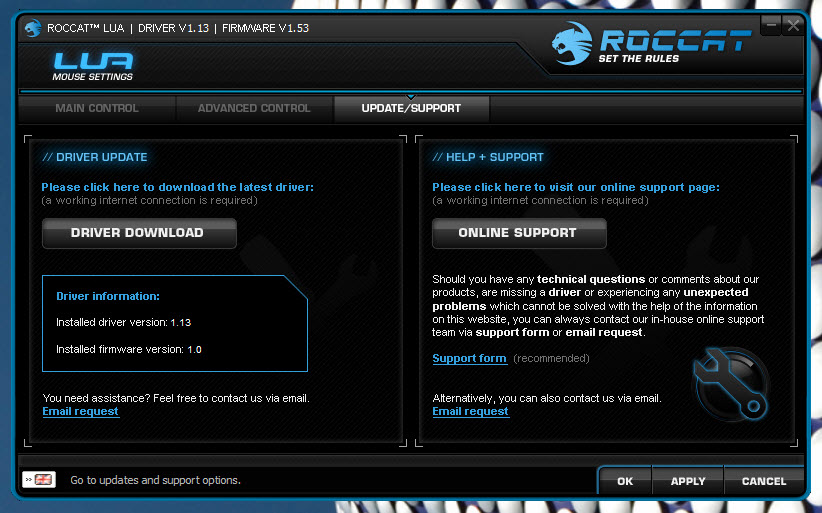The width and height of the screenshot is (822, 513).
Task: Open the Main Control tab
Action: pos(97,108)
